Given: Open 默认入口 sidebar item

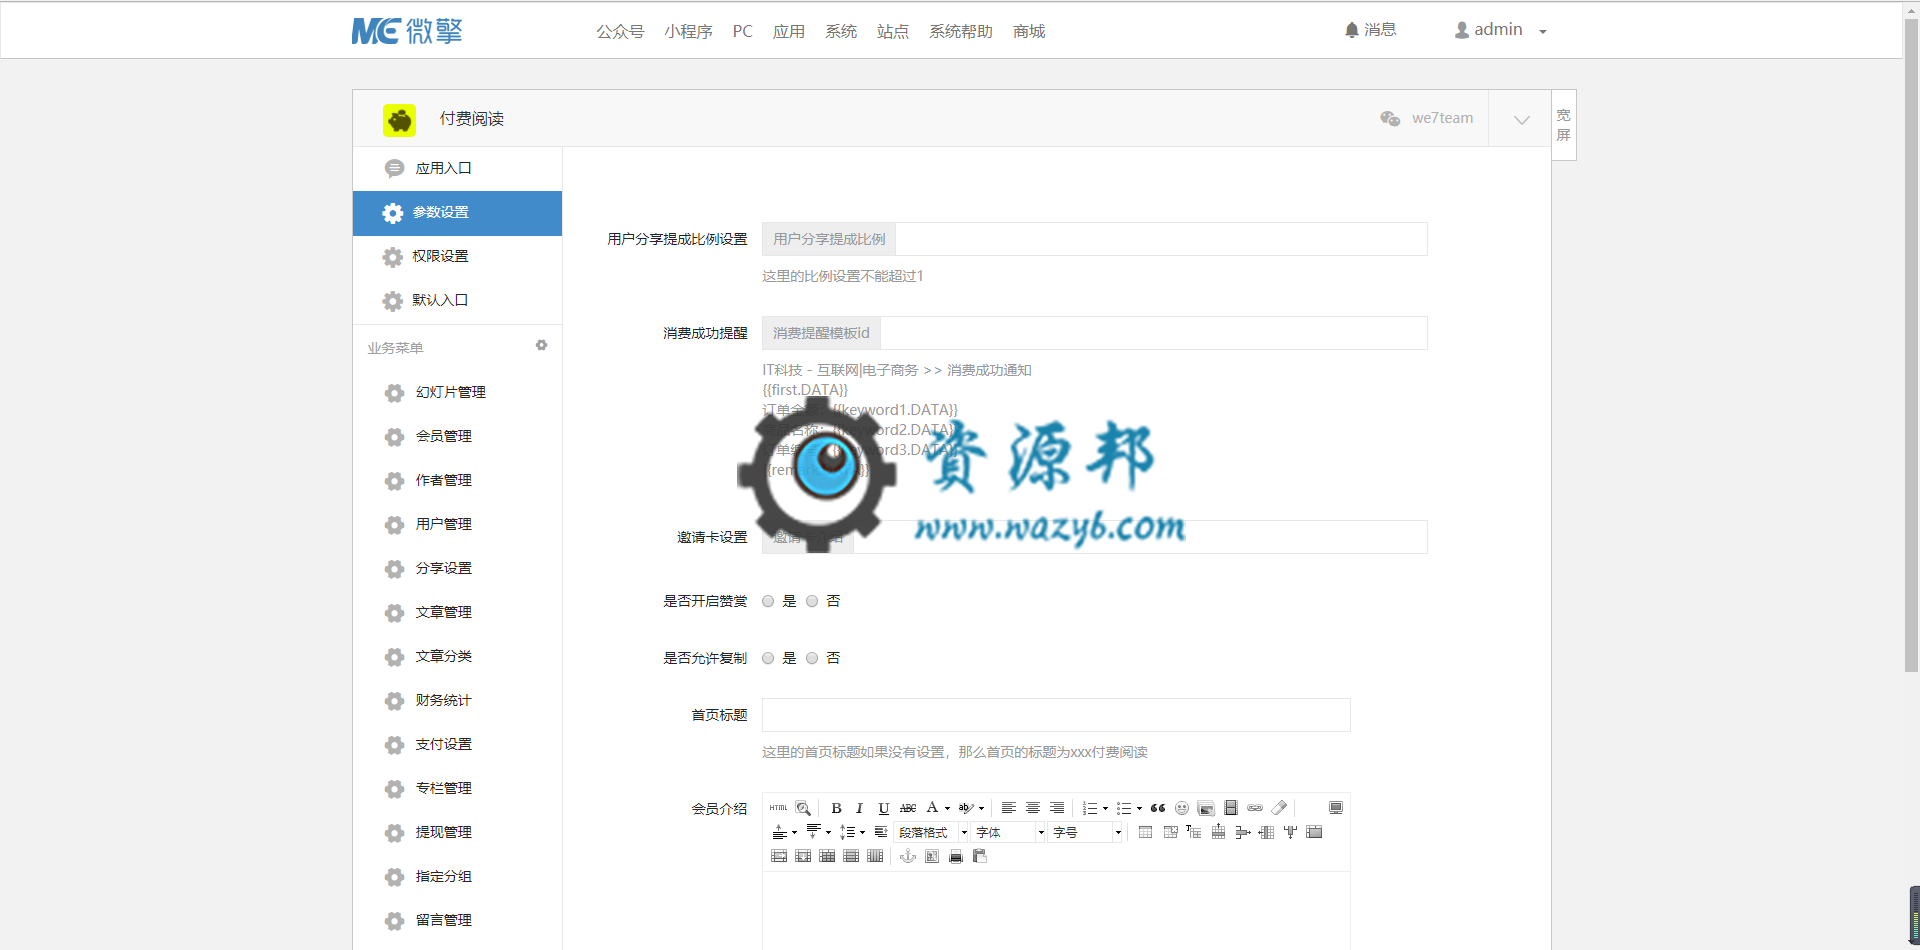Looking at the screenshot, I should pyautogui.click(x=457, y=301).
